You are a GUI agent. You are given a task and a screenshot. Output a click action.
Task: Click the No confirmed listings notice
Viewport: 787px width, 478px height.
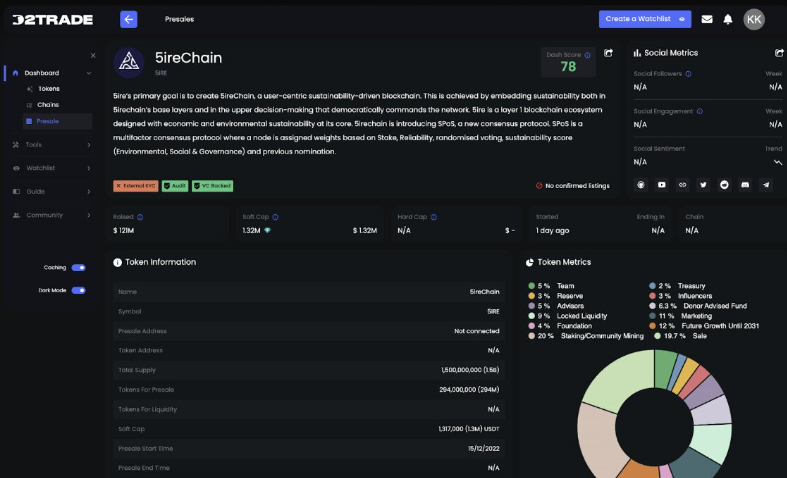573,186
